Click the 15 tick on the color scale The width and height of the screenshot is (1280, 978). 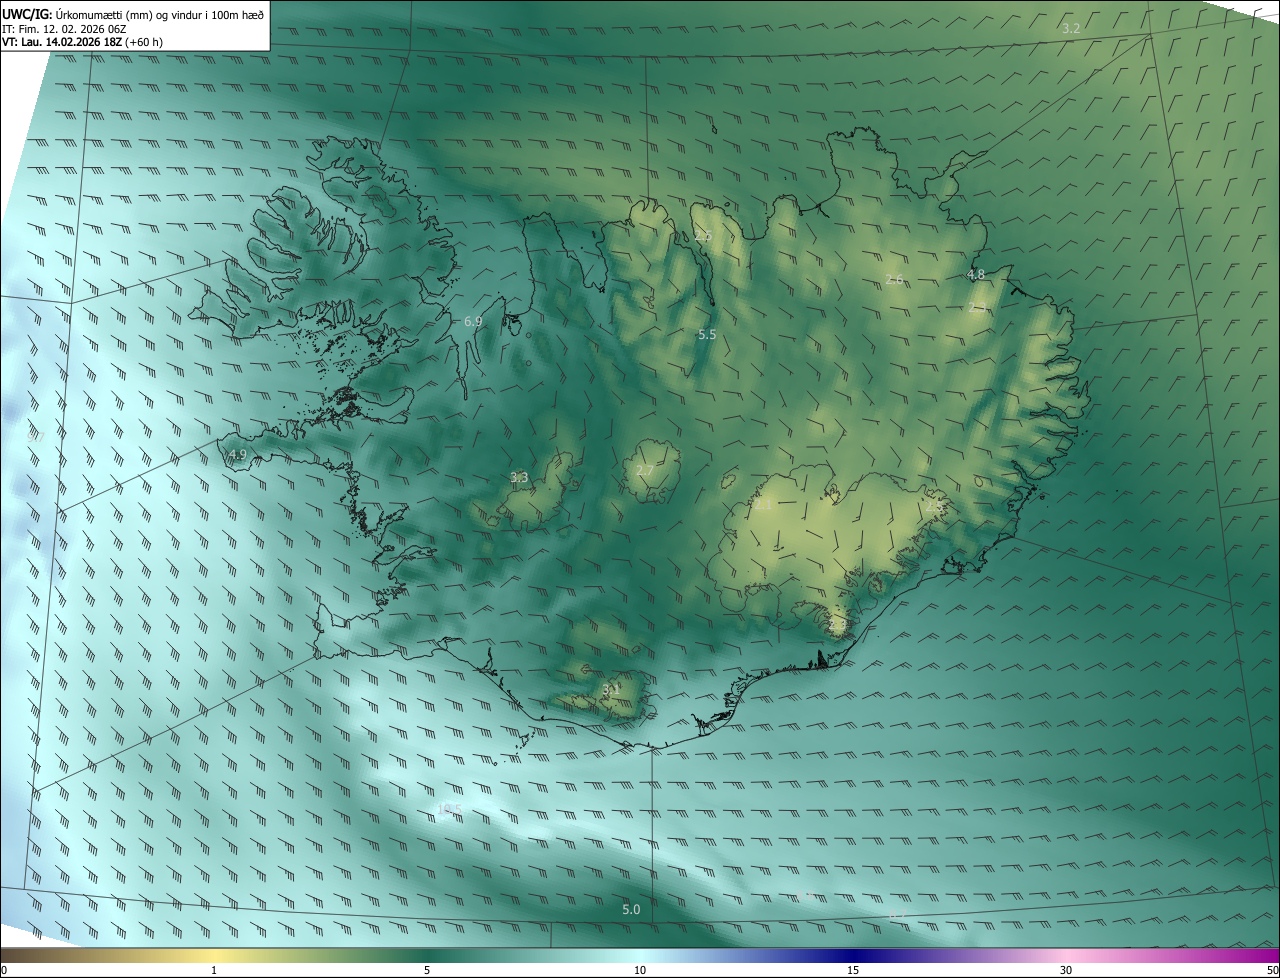coord(853,970)
